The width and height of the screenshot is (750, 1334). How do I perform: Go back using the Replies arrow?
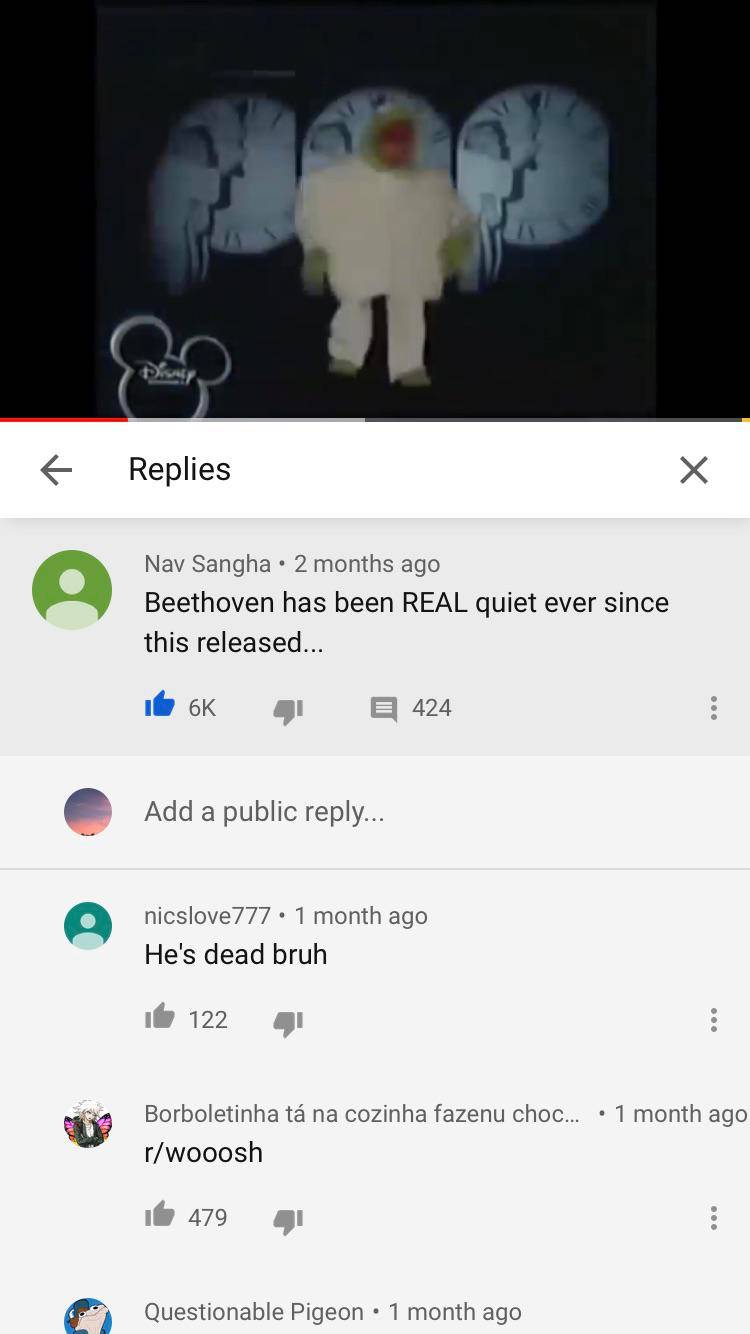56,469
